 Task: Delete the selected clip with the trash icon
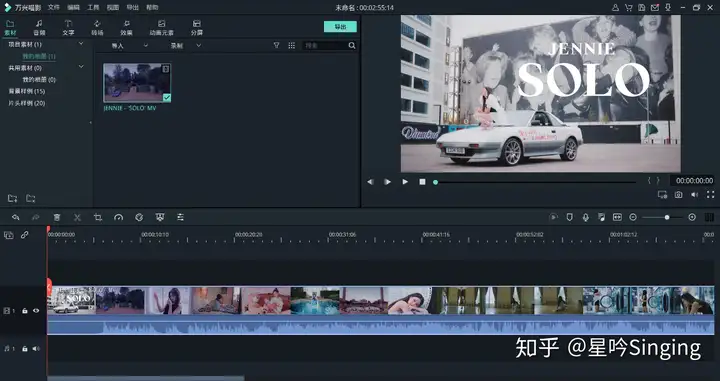[x=57, y=218]
